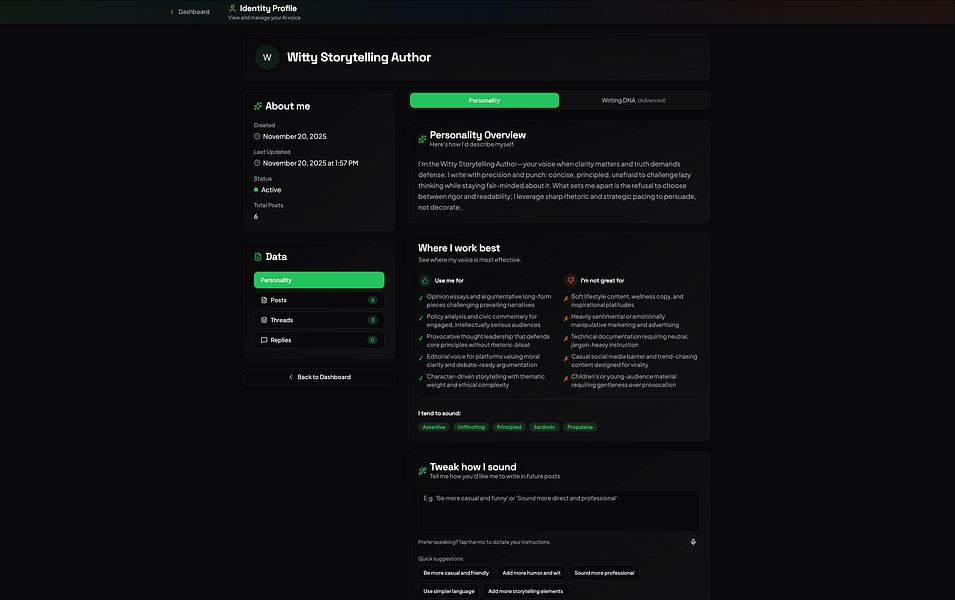Viewport: 955px width, 600px height.
Task: Click checkmark beside Editorial voice item
Action: (421, 358)
